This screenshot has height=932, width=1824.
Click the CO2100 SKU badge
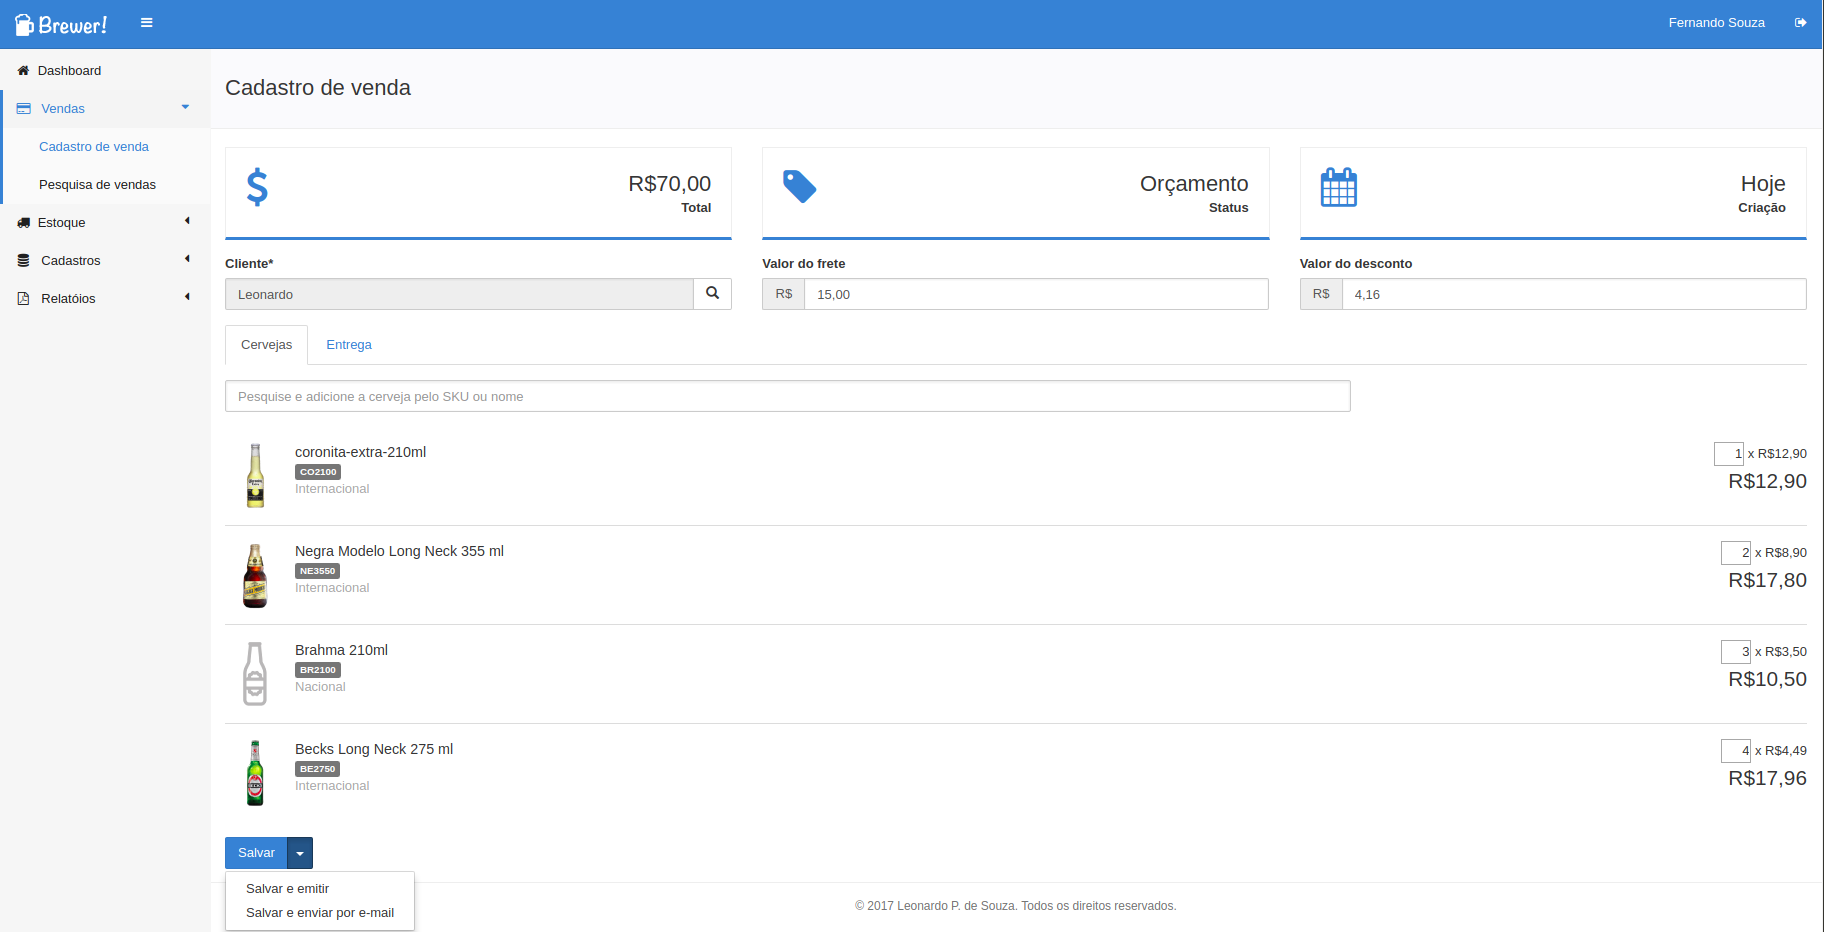click(318, 472)
